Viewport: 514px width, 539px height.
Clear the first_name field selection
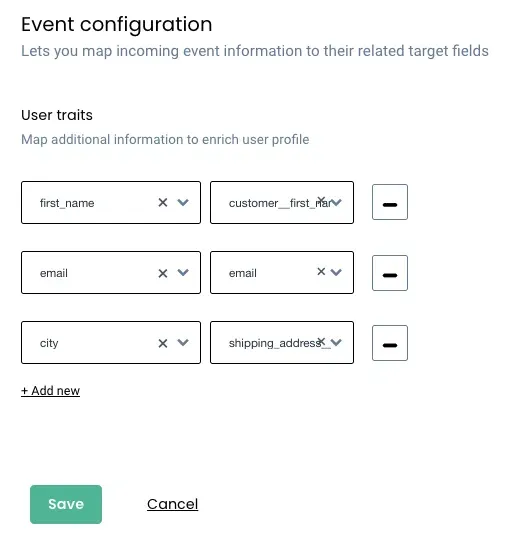[163, 202]
